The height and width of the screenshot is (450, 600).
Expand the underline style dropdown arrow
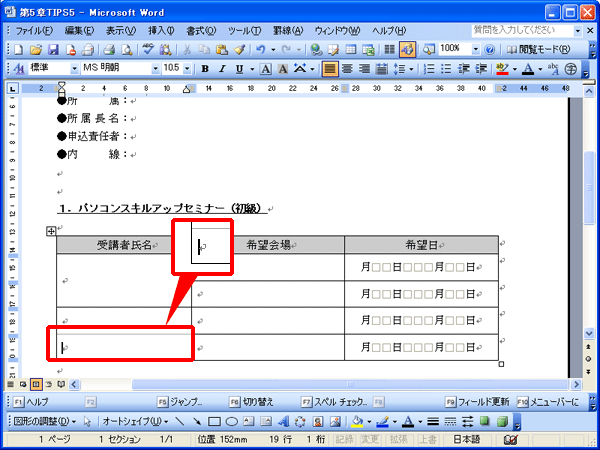coord(252,69)
